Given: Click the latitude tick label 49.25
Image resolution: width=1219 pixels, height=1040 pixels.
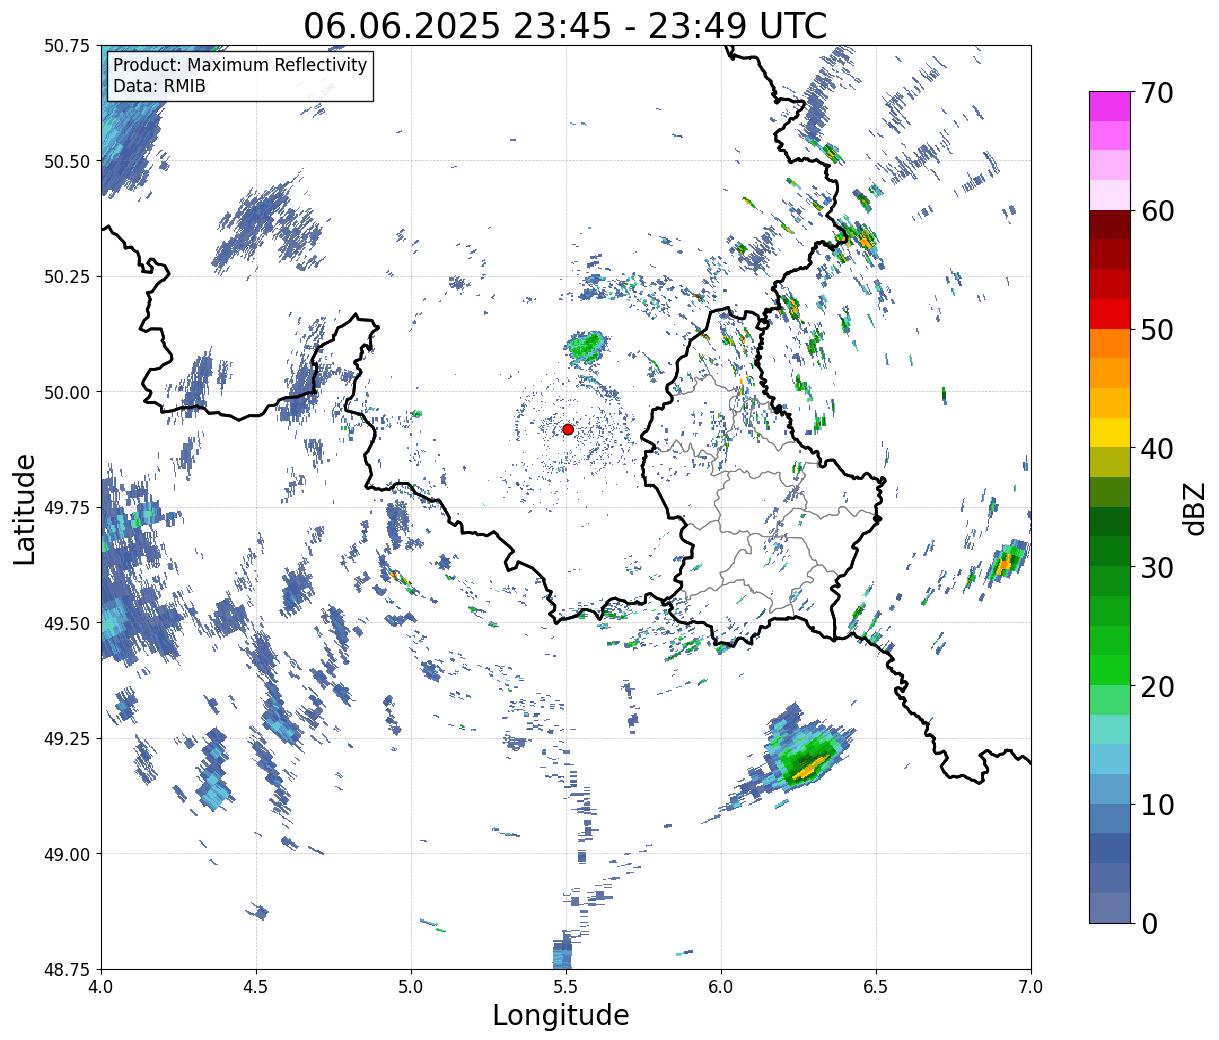Looking at the screenshot, I should 67,738.
